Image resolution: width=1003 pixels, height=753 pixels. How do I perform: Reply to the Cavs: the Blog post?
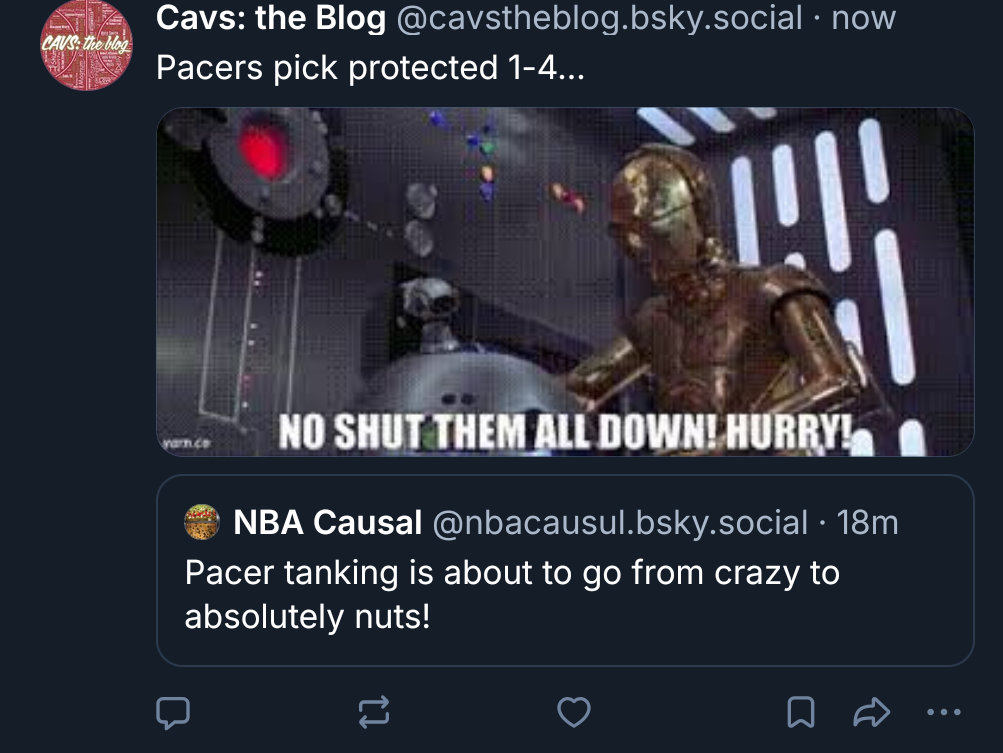[x=173, y=712]
